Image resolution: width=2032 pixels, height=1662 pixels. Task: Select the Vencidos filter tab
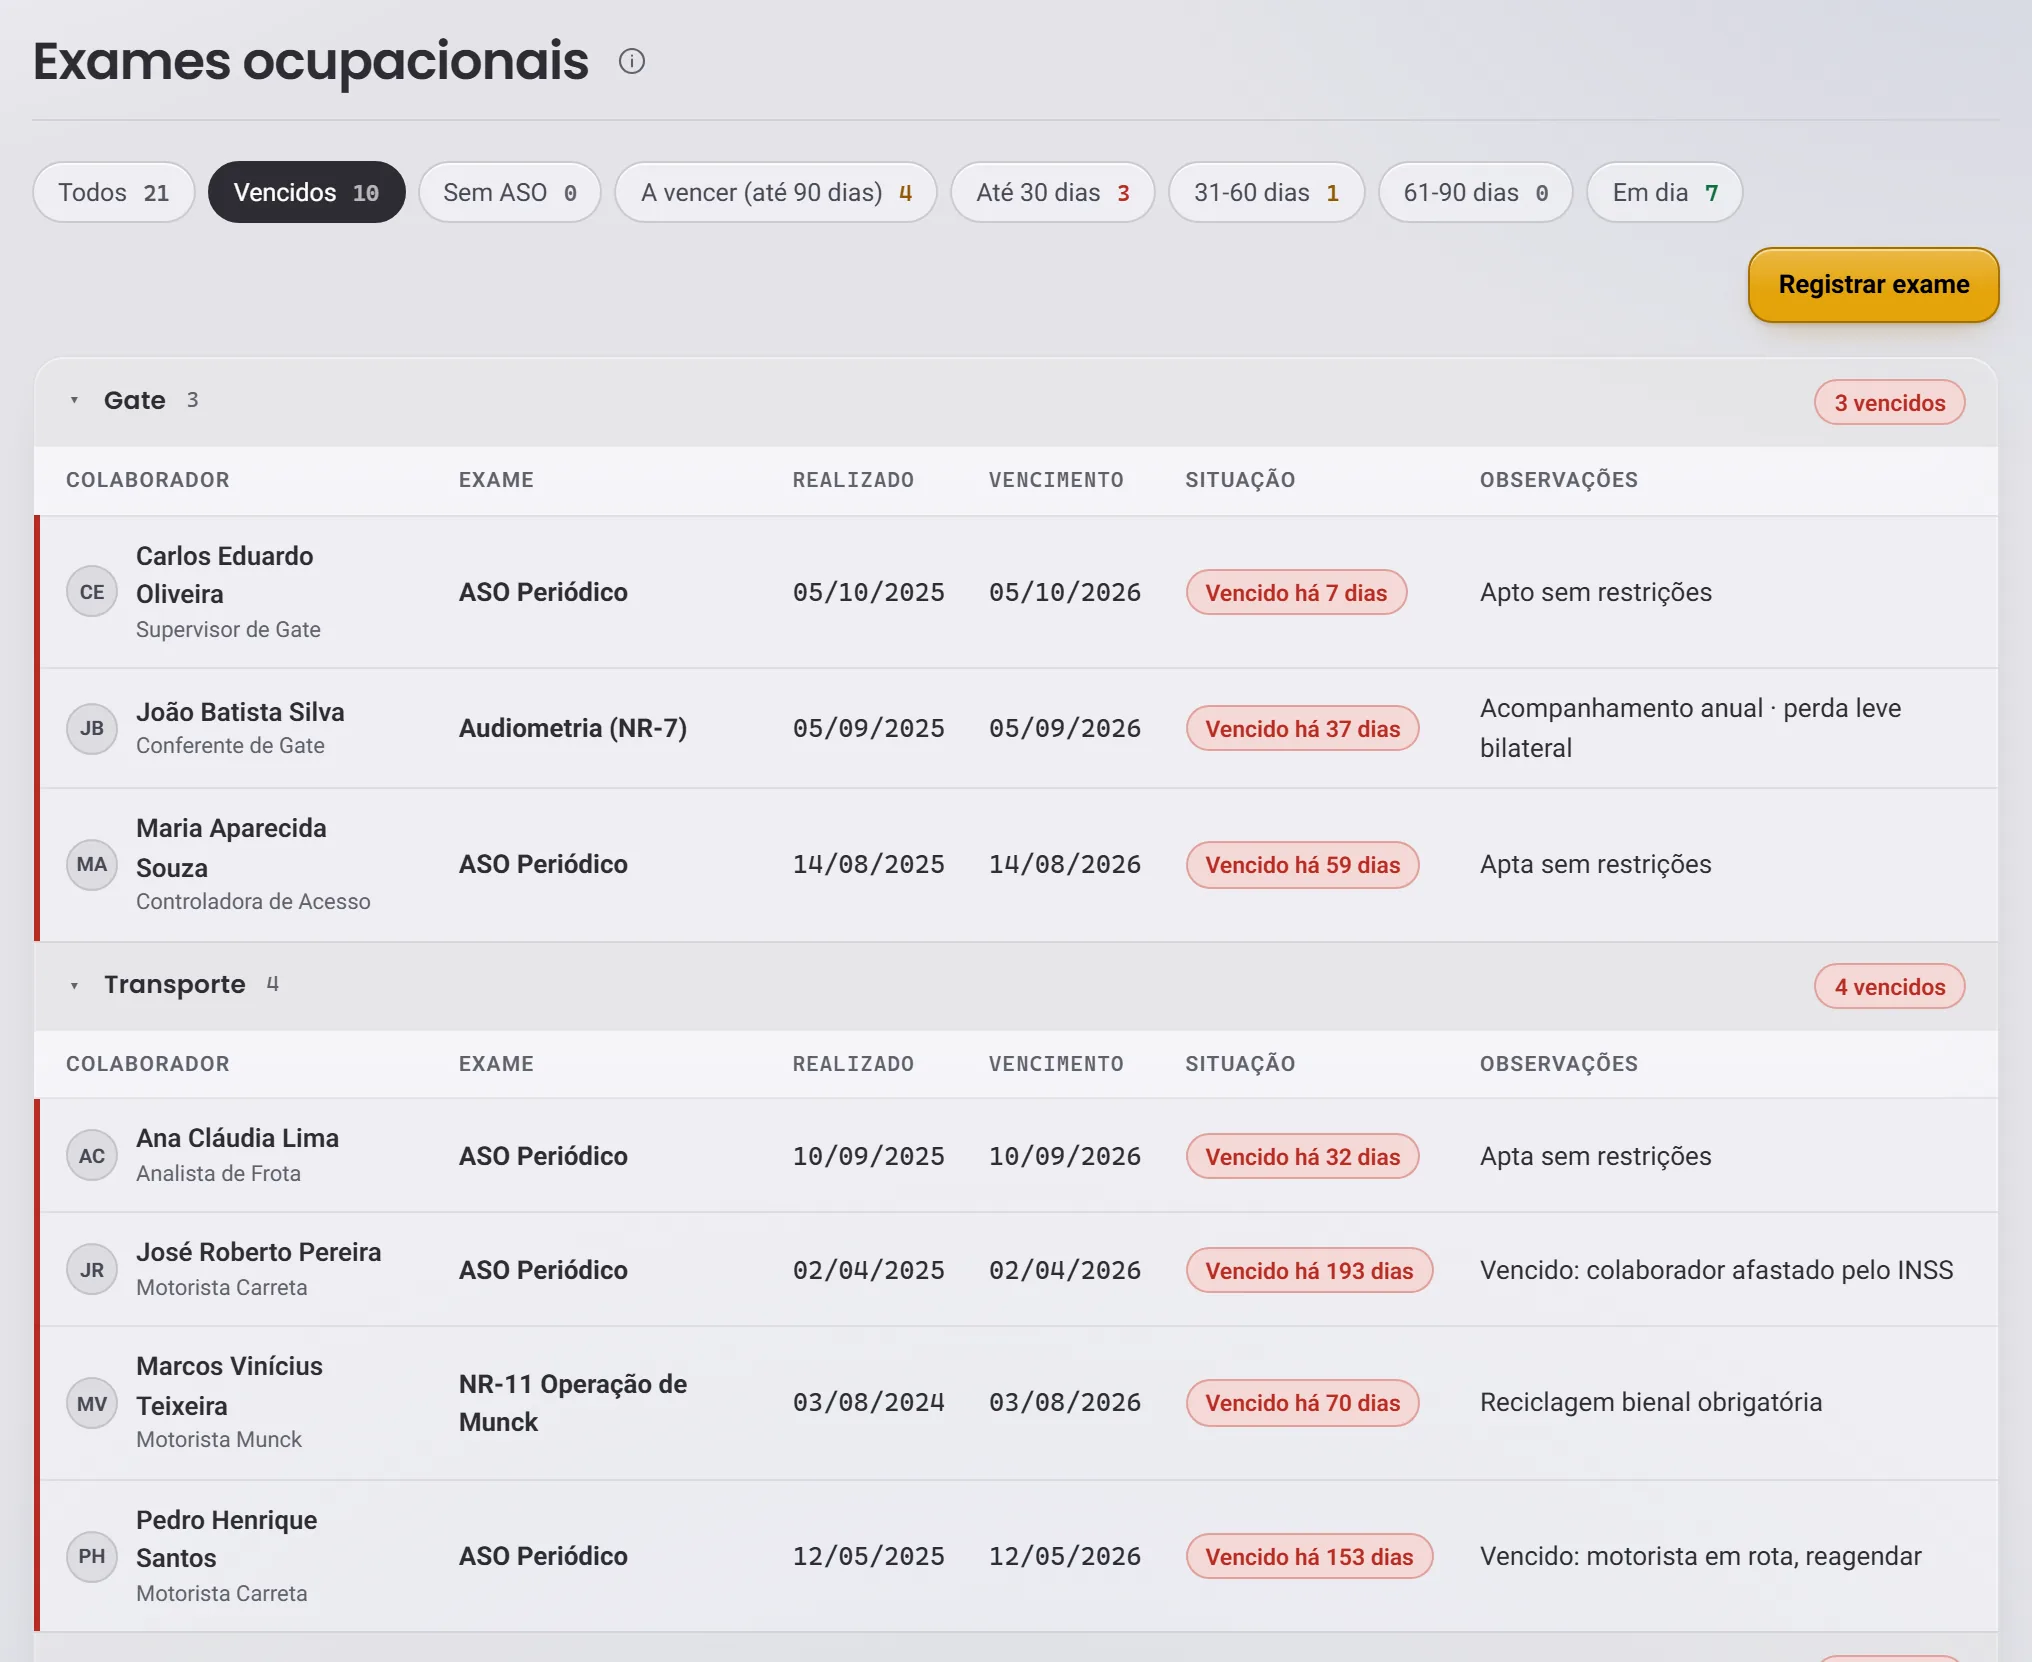[306, 192]
